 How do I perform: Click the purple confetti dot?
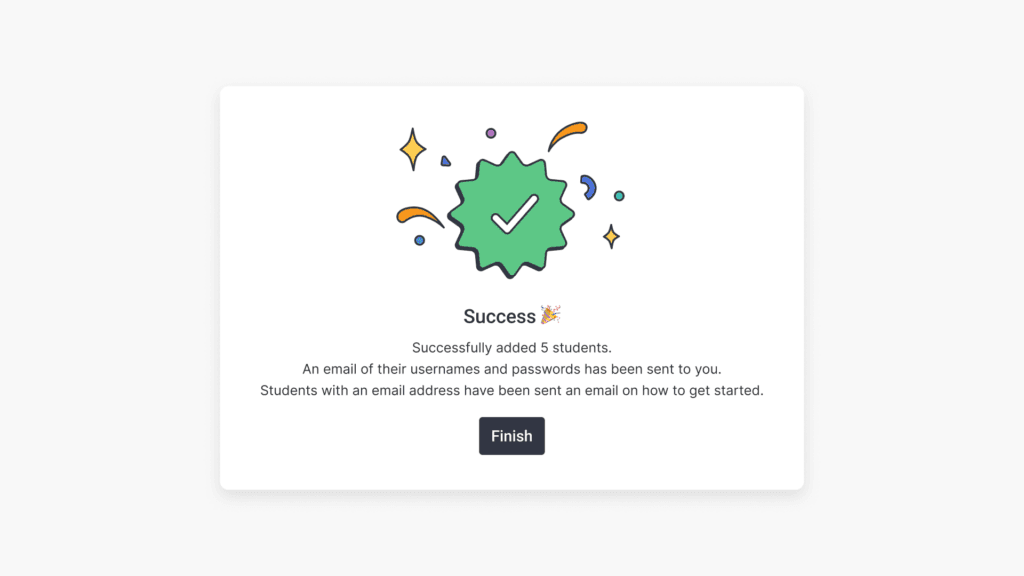(490, 131)
